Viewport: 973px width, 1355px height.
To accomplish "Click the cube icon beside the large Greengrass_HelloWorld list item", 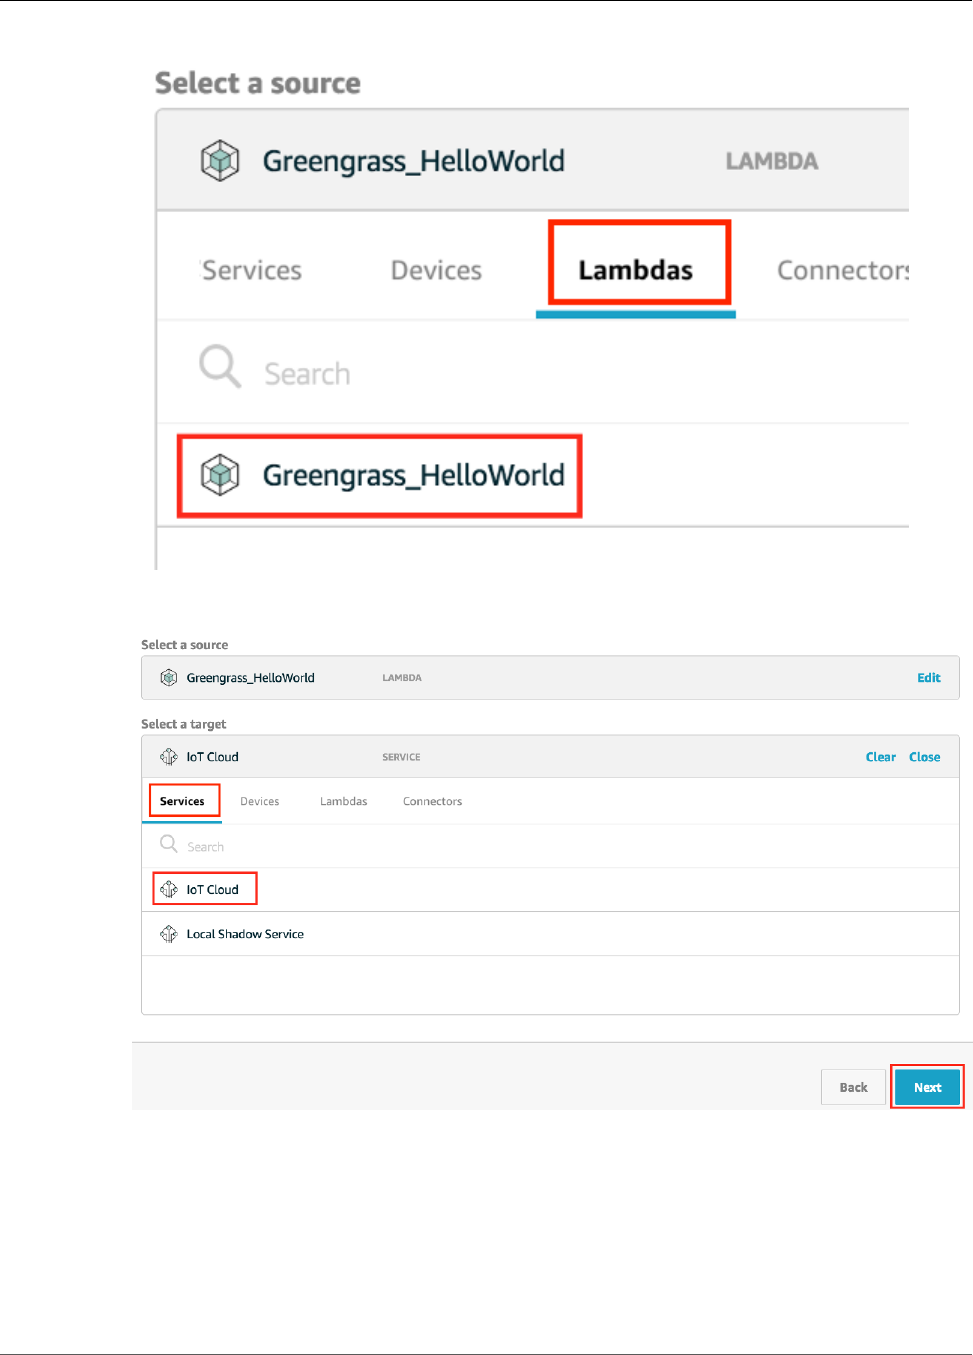I will 220,475.
